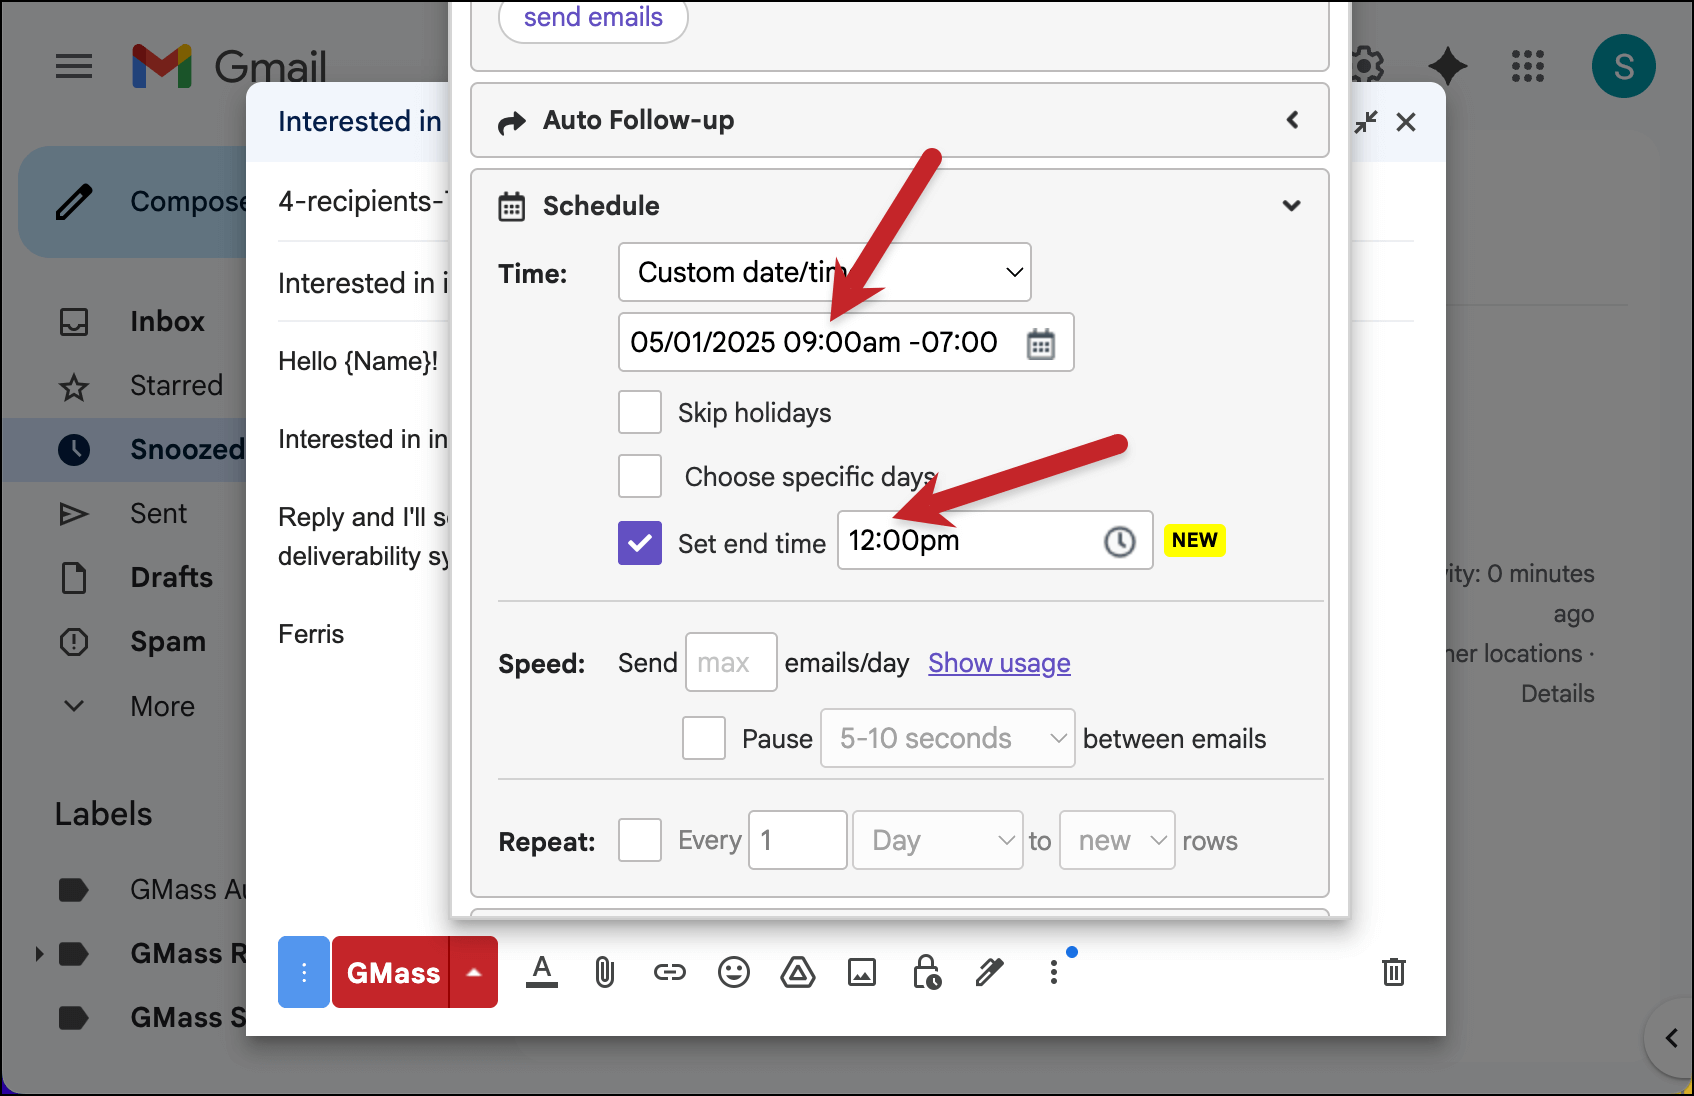Insert files using Drive icon
Viewport: 1694px width, 1096px height.
(798, 972)
